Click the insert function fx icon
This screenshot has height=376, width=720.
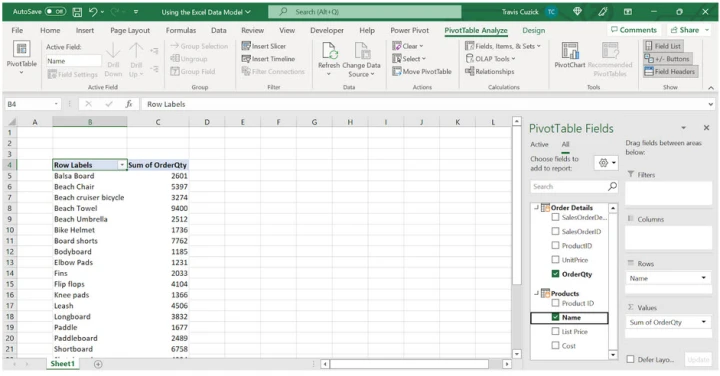[129, 104]
